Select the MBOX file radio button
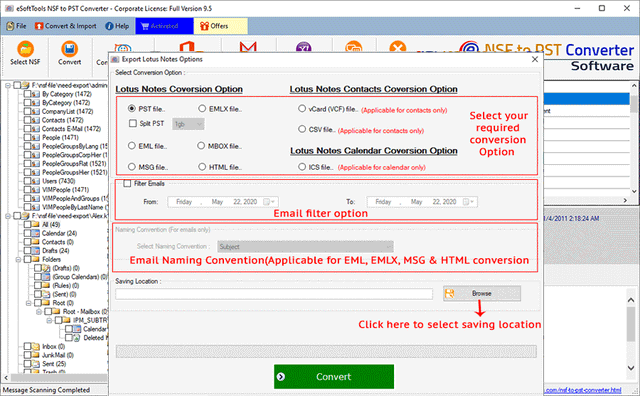 coord(201,146)
